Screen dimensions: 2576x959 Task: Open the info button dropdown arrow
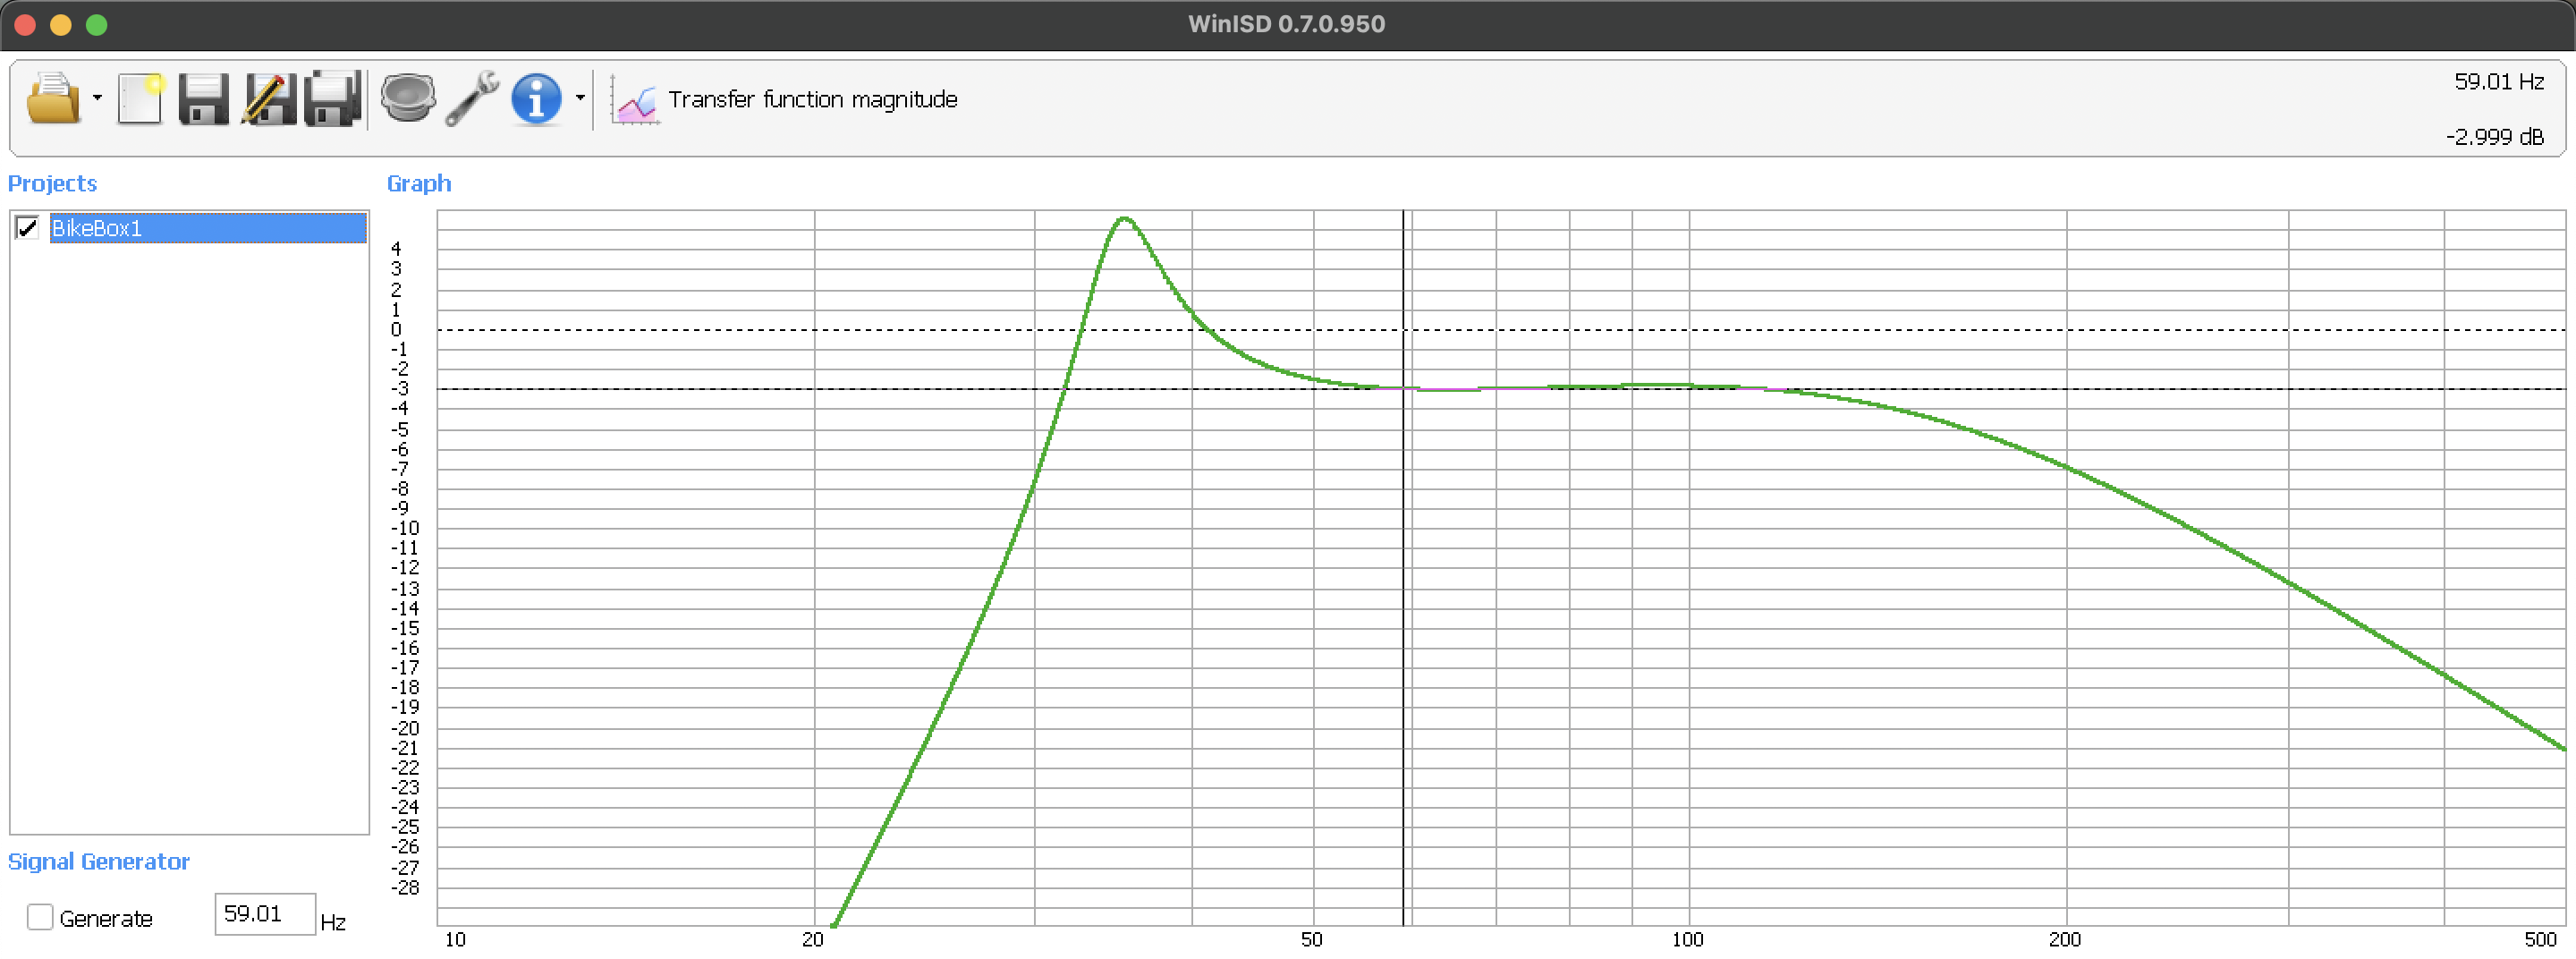point(581,99)
